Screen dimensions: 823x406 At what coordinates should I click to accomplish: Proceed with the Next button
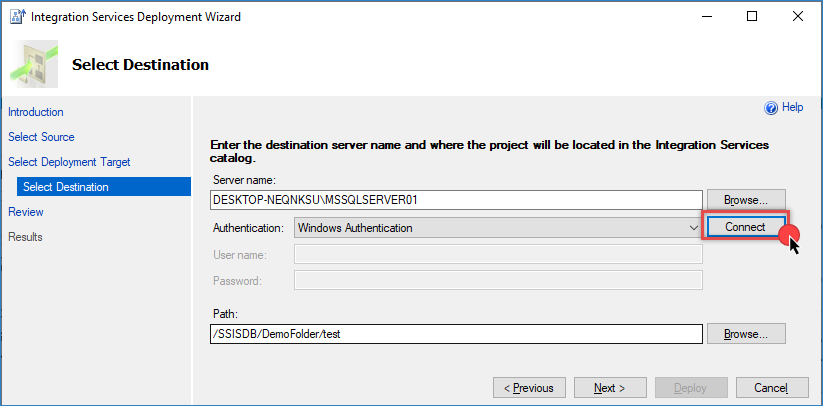(609, 388)
